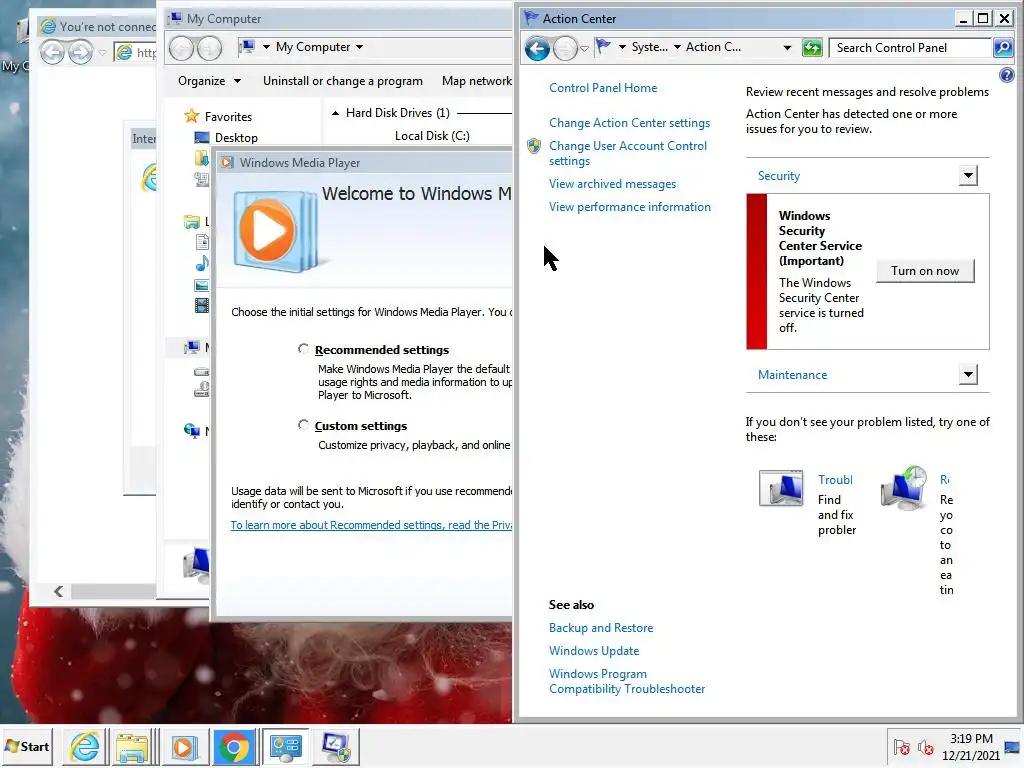Click the Desktop icon in My Computer sidebar

tap(202, 137)
